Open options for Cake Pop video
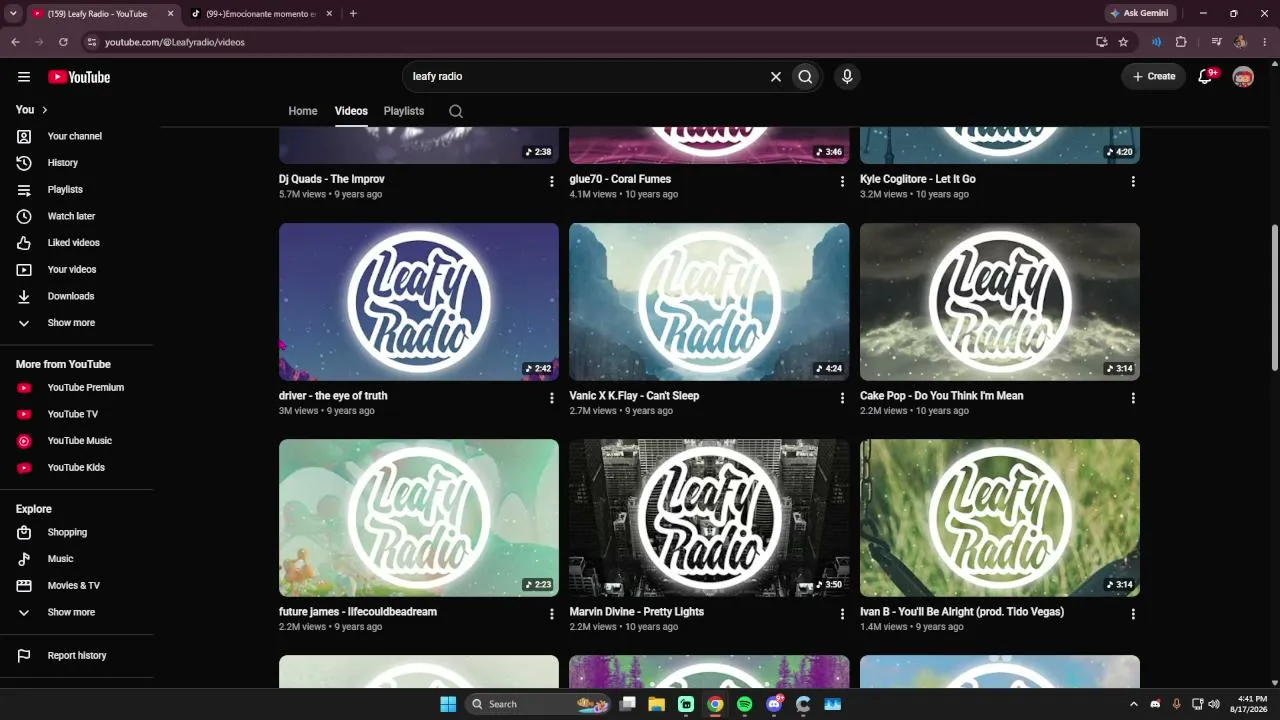Image resolution: width=1280 pixels, height=720 pixels. (1133, 398)
